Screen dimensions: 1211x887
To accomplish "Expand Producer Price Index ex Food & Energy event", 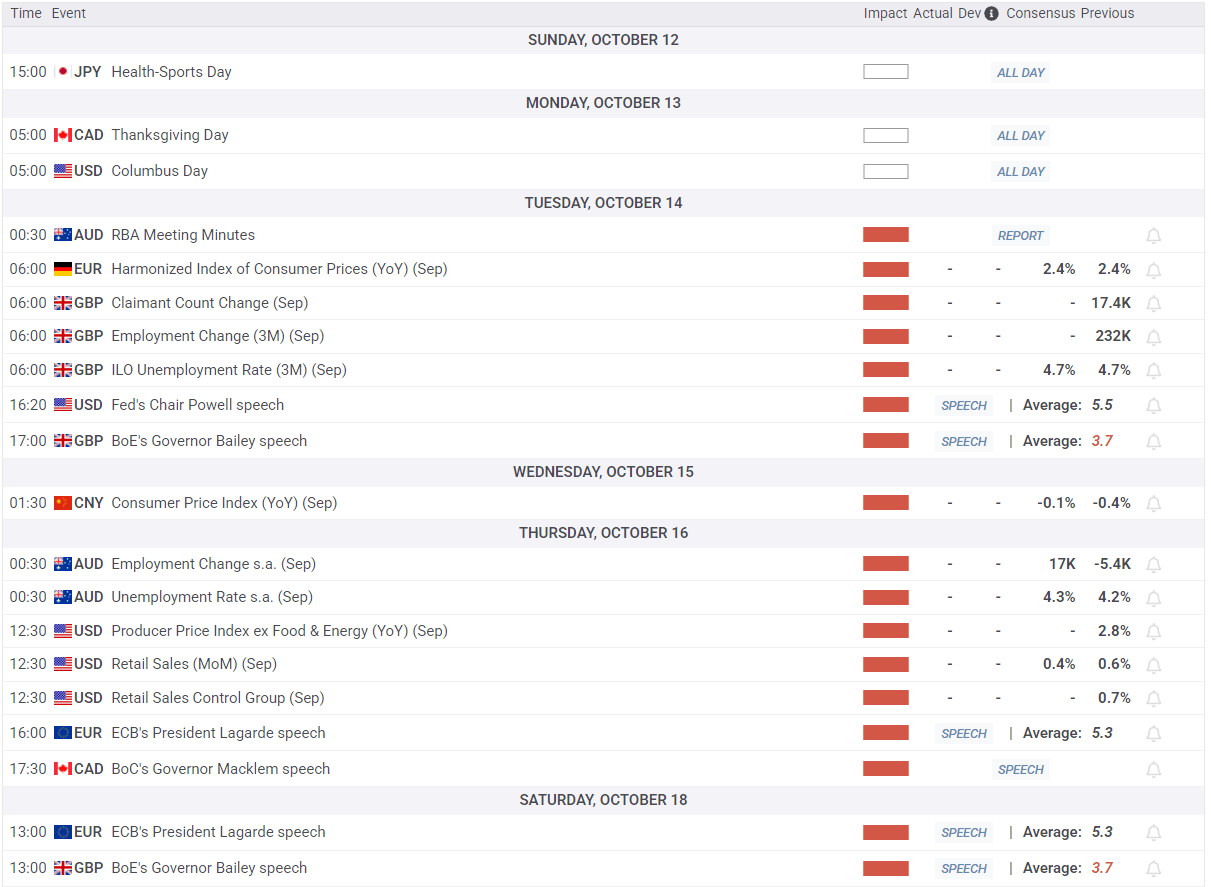I will coord(279,631).
